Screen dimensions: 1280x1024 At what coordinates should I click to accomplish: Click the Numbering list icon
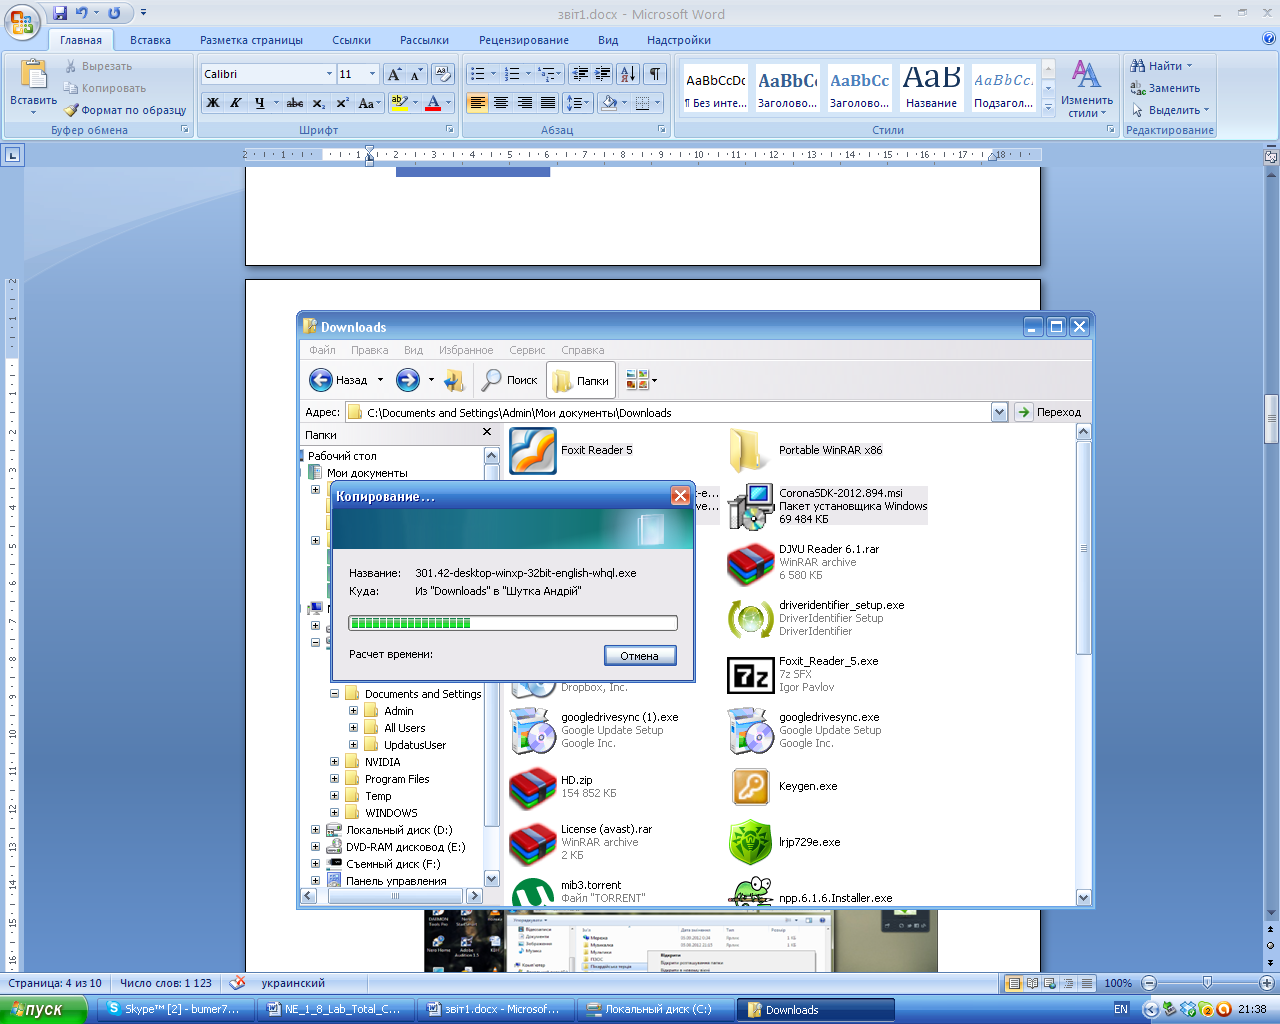pyautogui.click(x=512, y=74)
